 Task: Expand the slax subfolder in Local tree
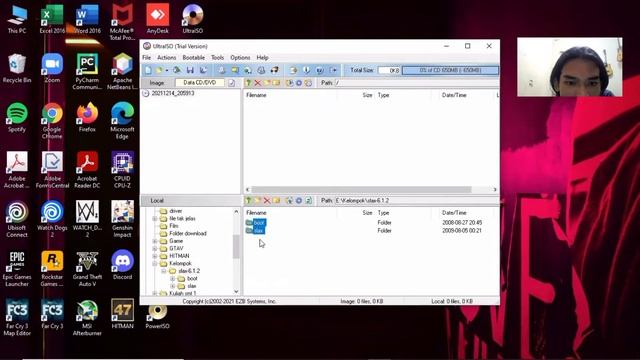[173, 286]
